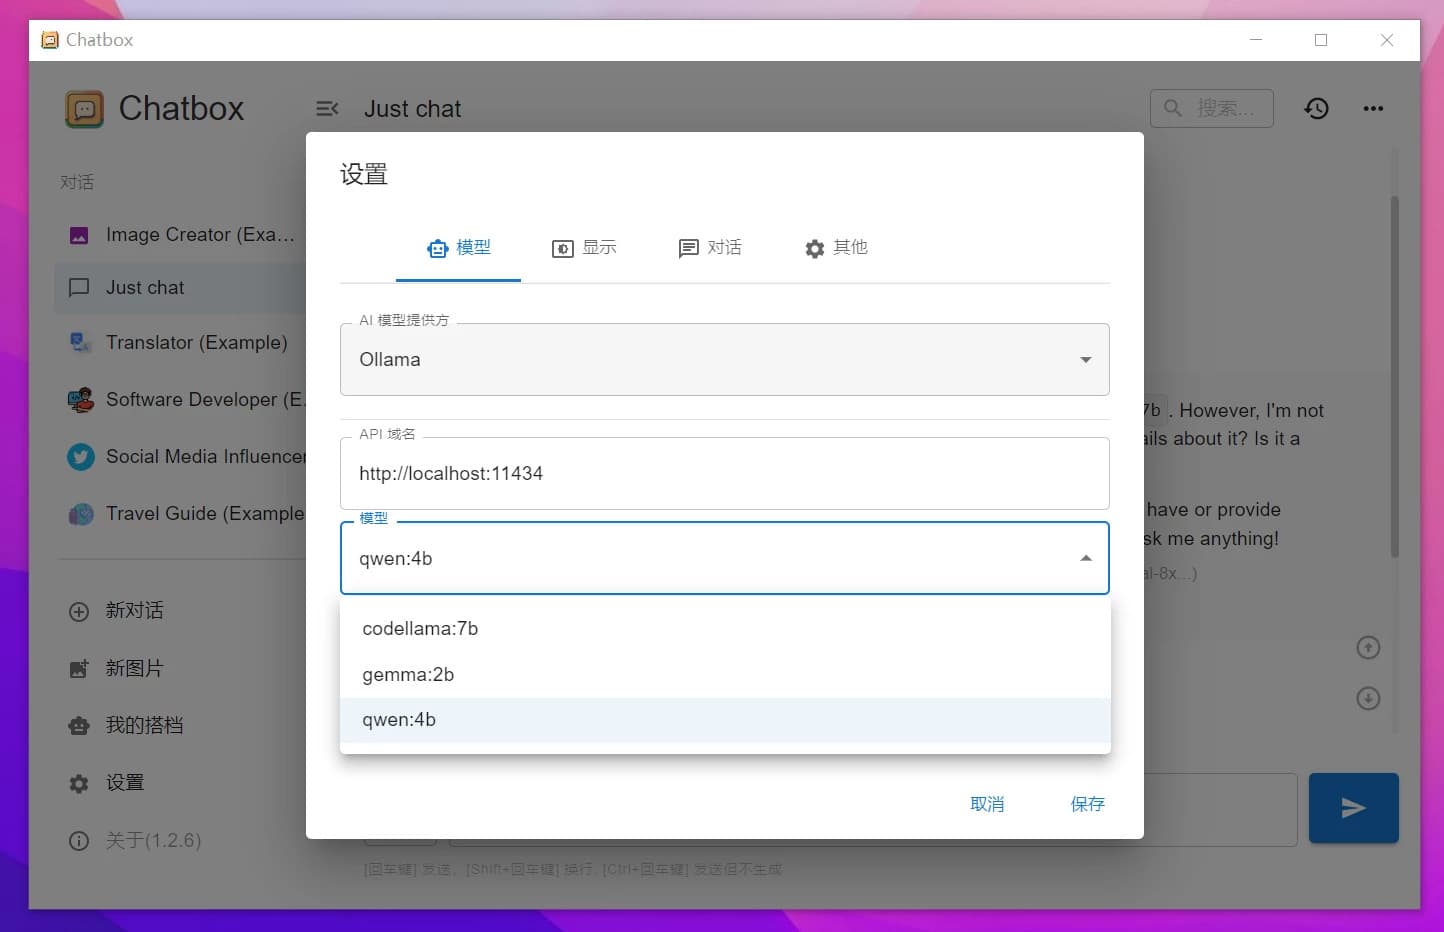1444x932 pixels.
Task: Click the search magnifier icon
Action: point(1173,108)
